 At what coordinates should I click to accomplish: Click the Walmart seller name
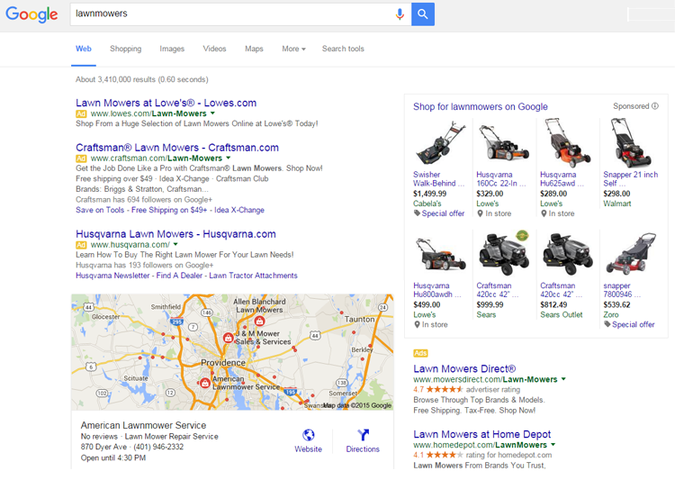tap(617, 204)
